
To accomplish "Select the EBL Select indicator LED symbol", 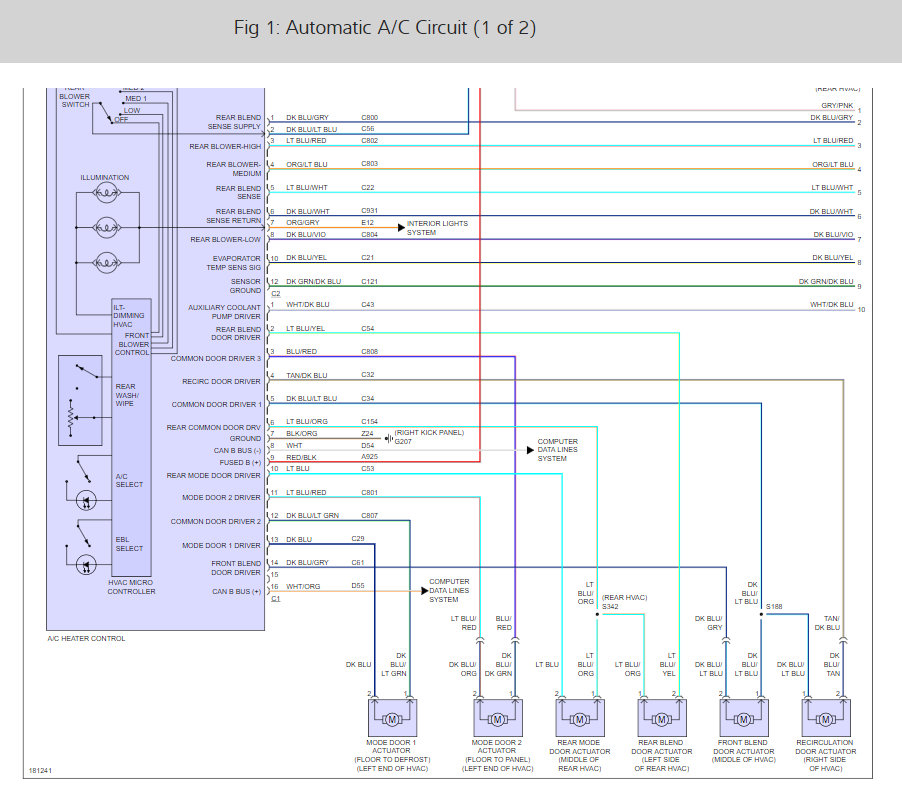I will pos(86,565).
